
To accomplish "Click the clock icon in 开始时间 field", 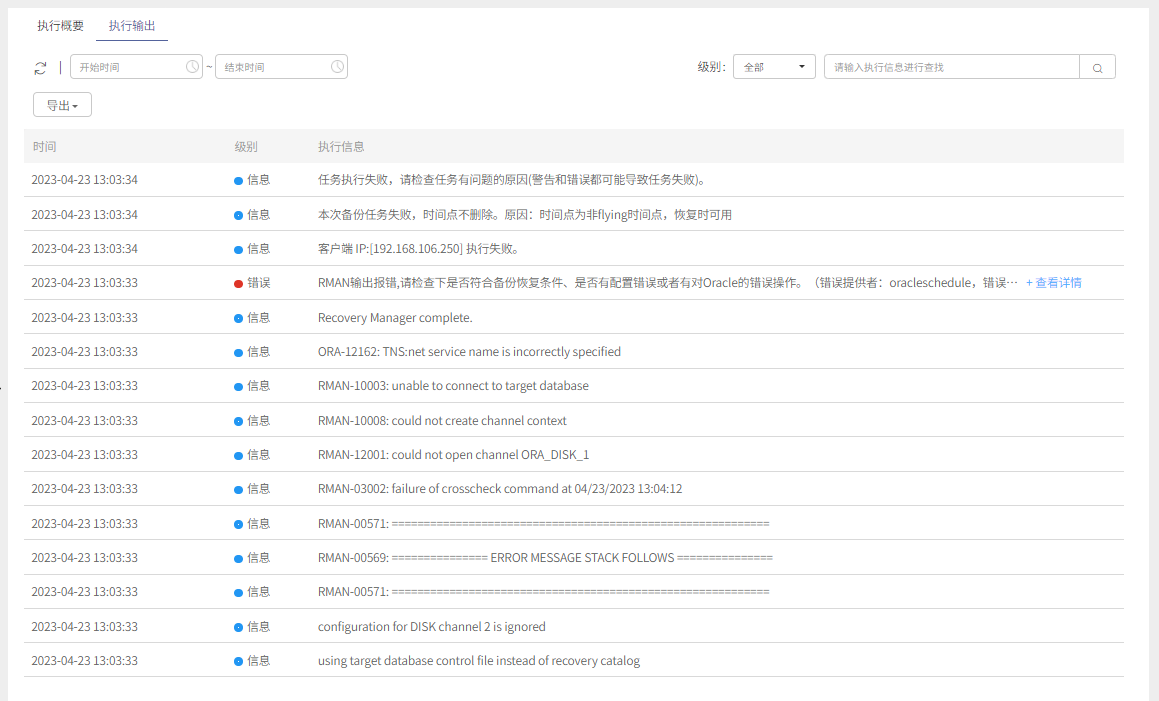I will (x=192, y=67).
